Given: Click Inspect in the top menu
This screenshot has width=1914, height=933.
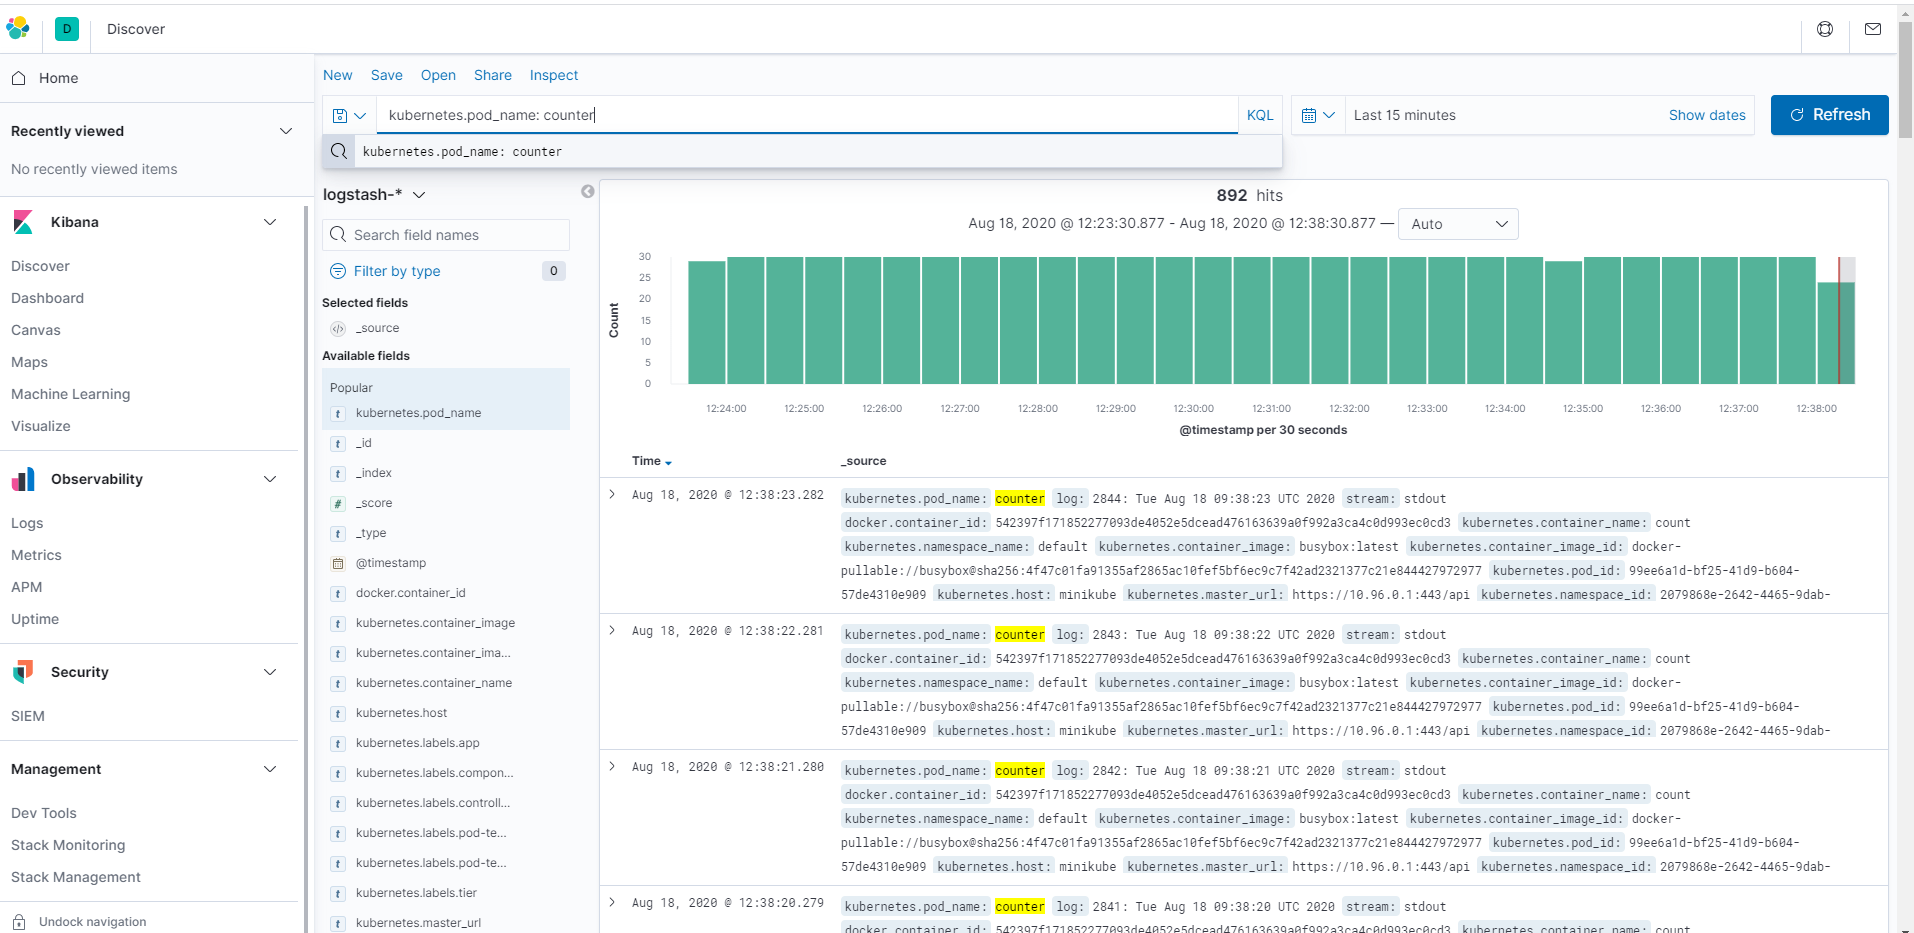Looking at the screenshot, I should [554, 75].
